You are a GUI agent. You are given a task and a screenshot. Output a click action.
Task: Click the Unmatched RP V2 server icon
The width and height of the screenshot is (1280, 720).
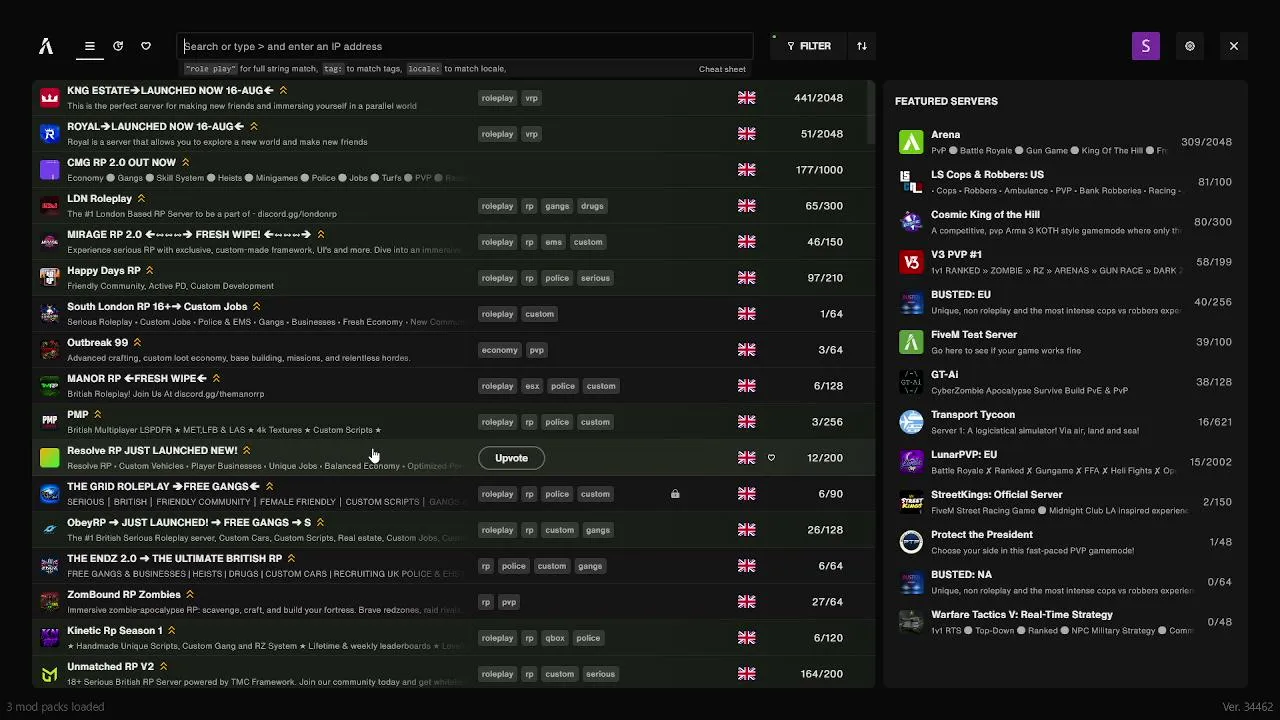(x=50, y=674)
